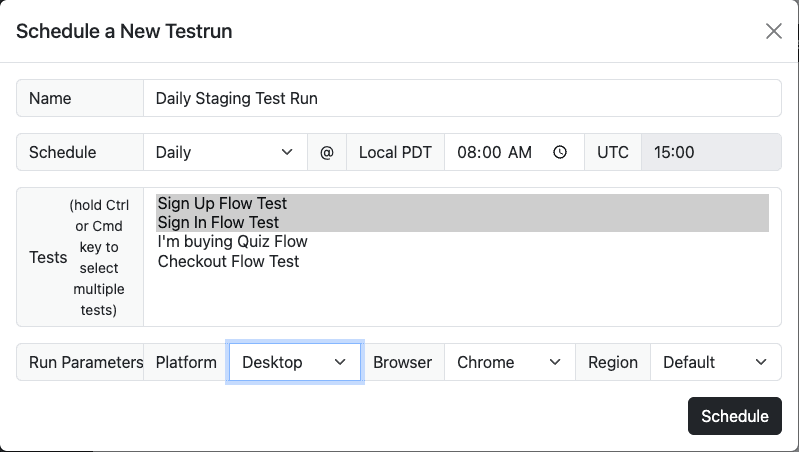
Task: Expand the Default region dropdown
Action: click(715, 362)
